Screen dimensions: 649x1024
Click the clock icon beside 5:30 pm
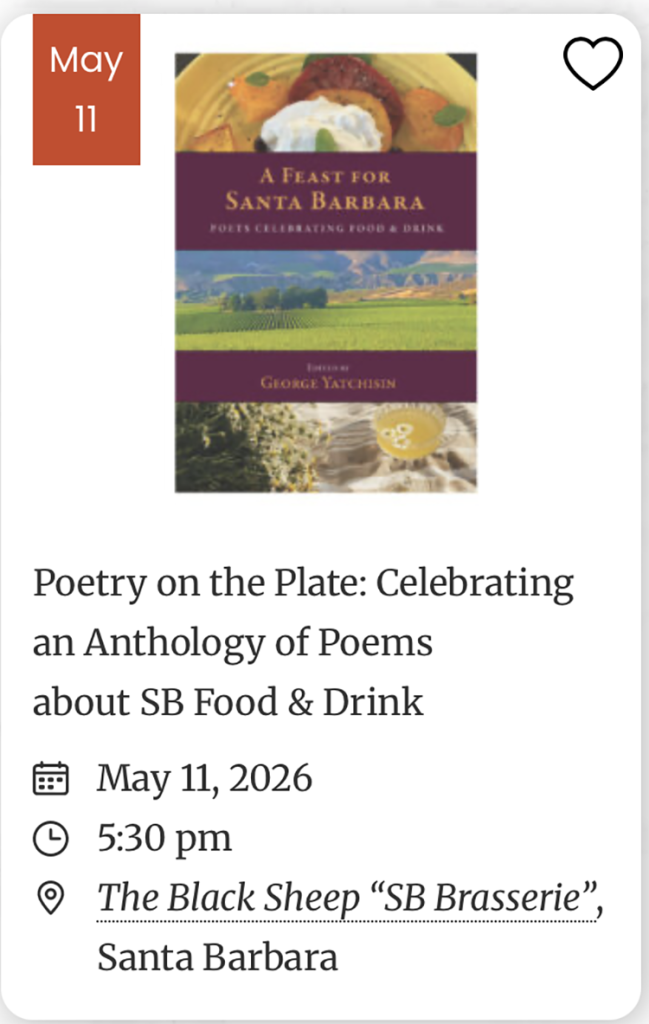coord(51,838)
